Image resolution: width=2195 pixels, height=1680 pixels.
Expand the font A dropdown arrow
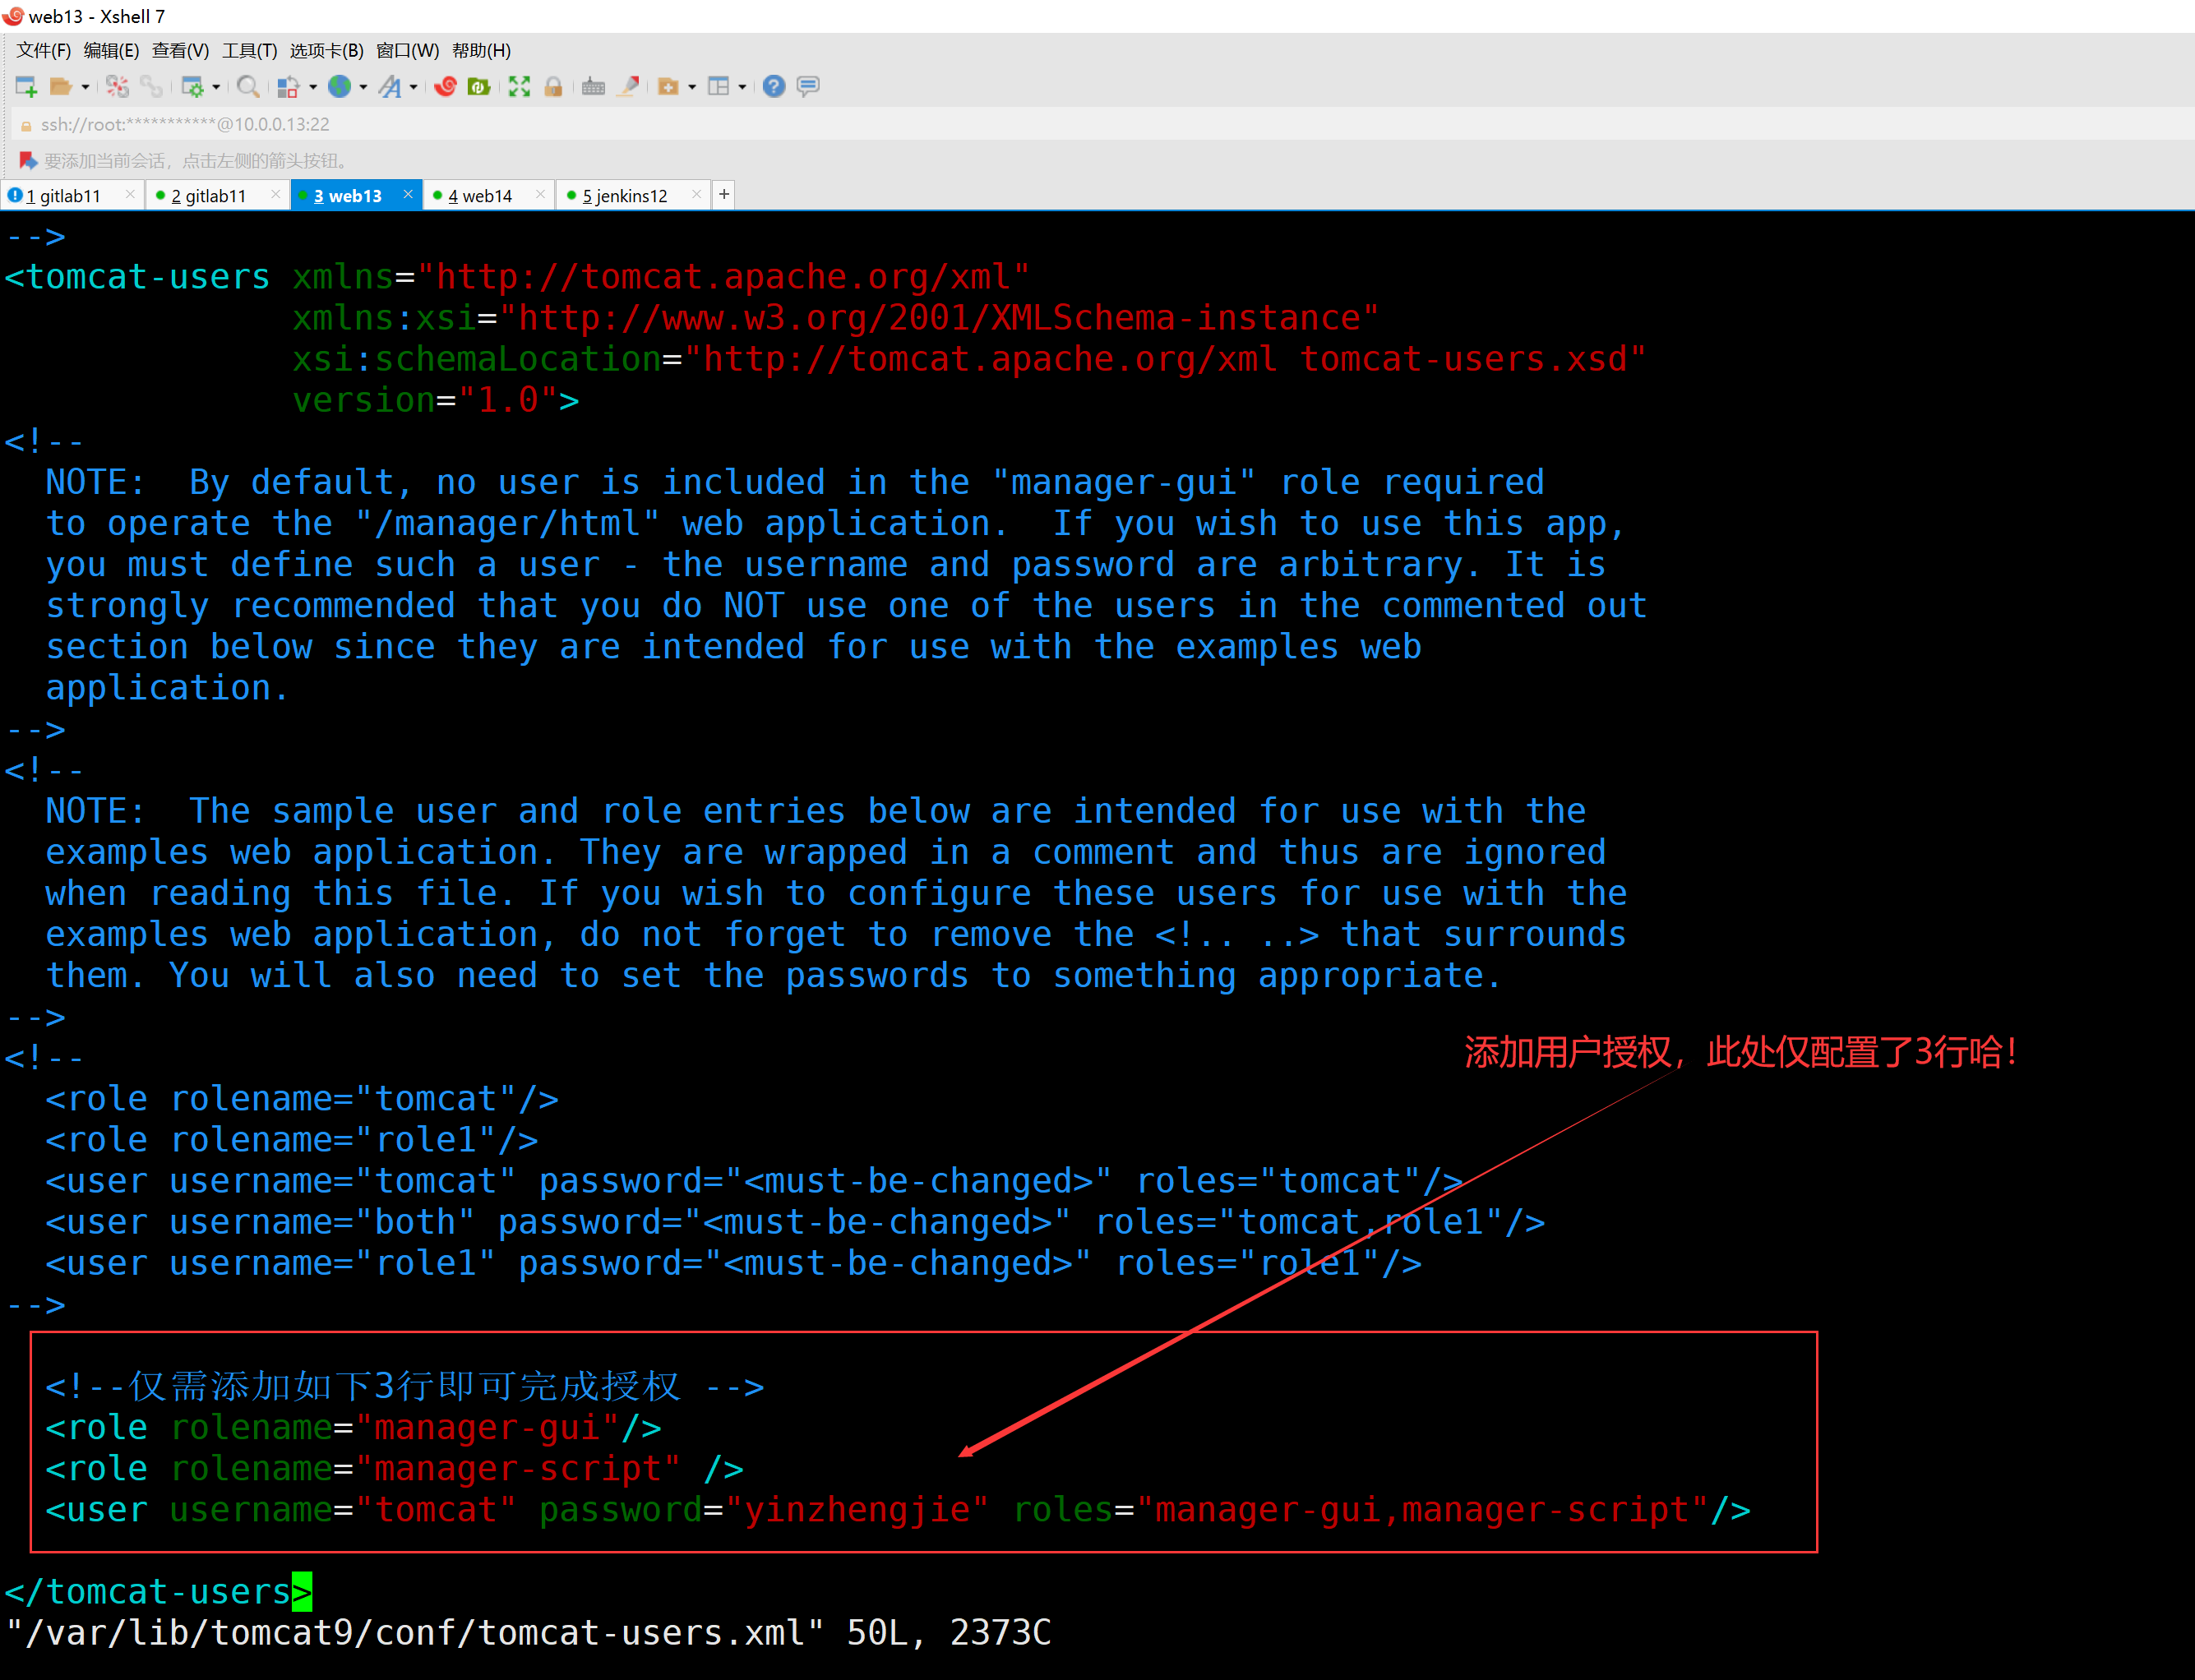[x=413, y=87]
